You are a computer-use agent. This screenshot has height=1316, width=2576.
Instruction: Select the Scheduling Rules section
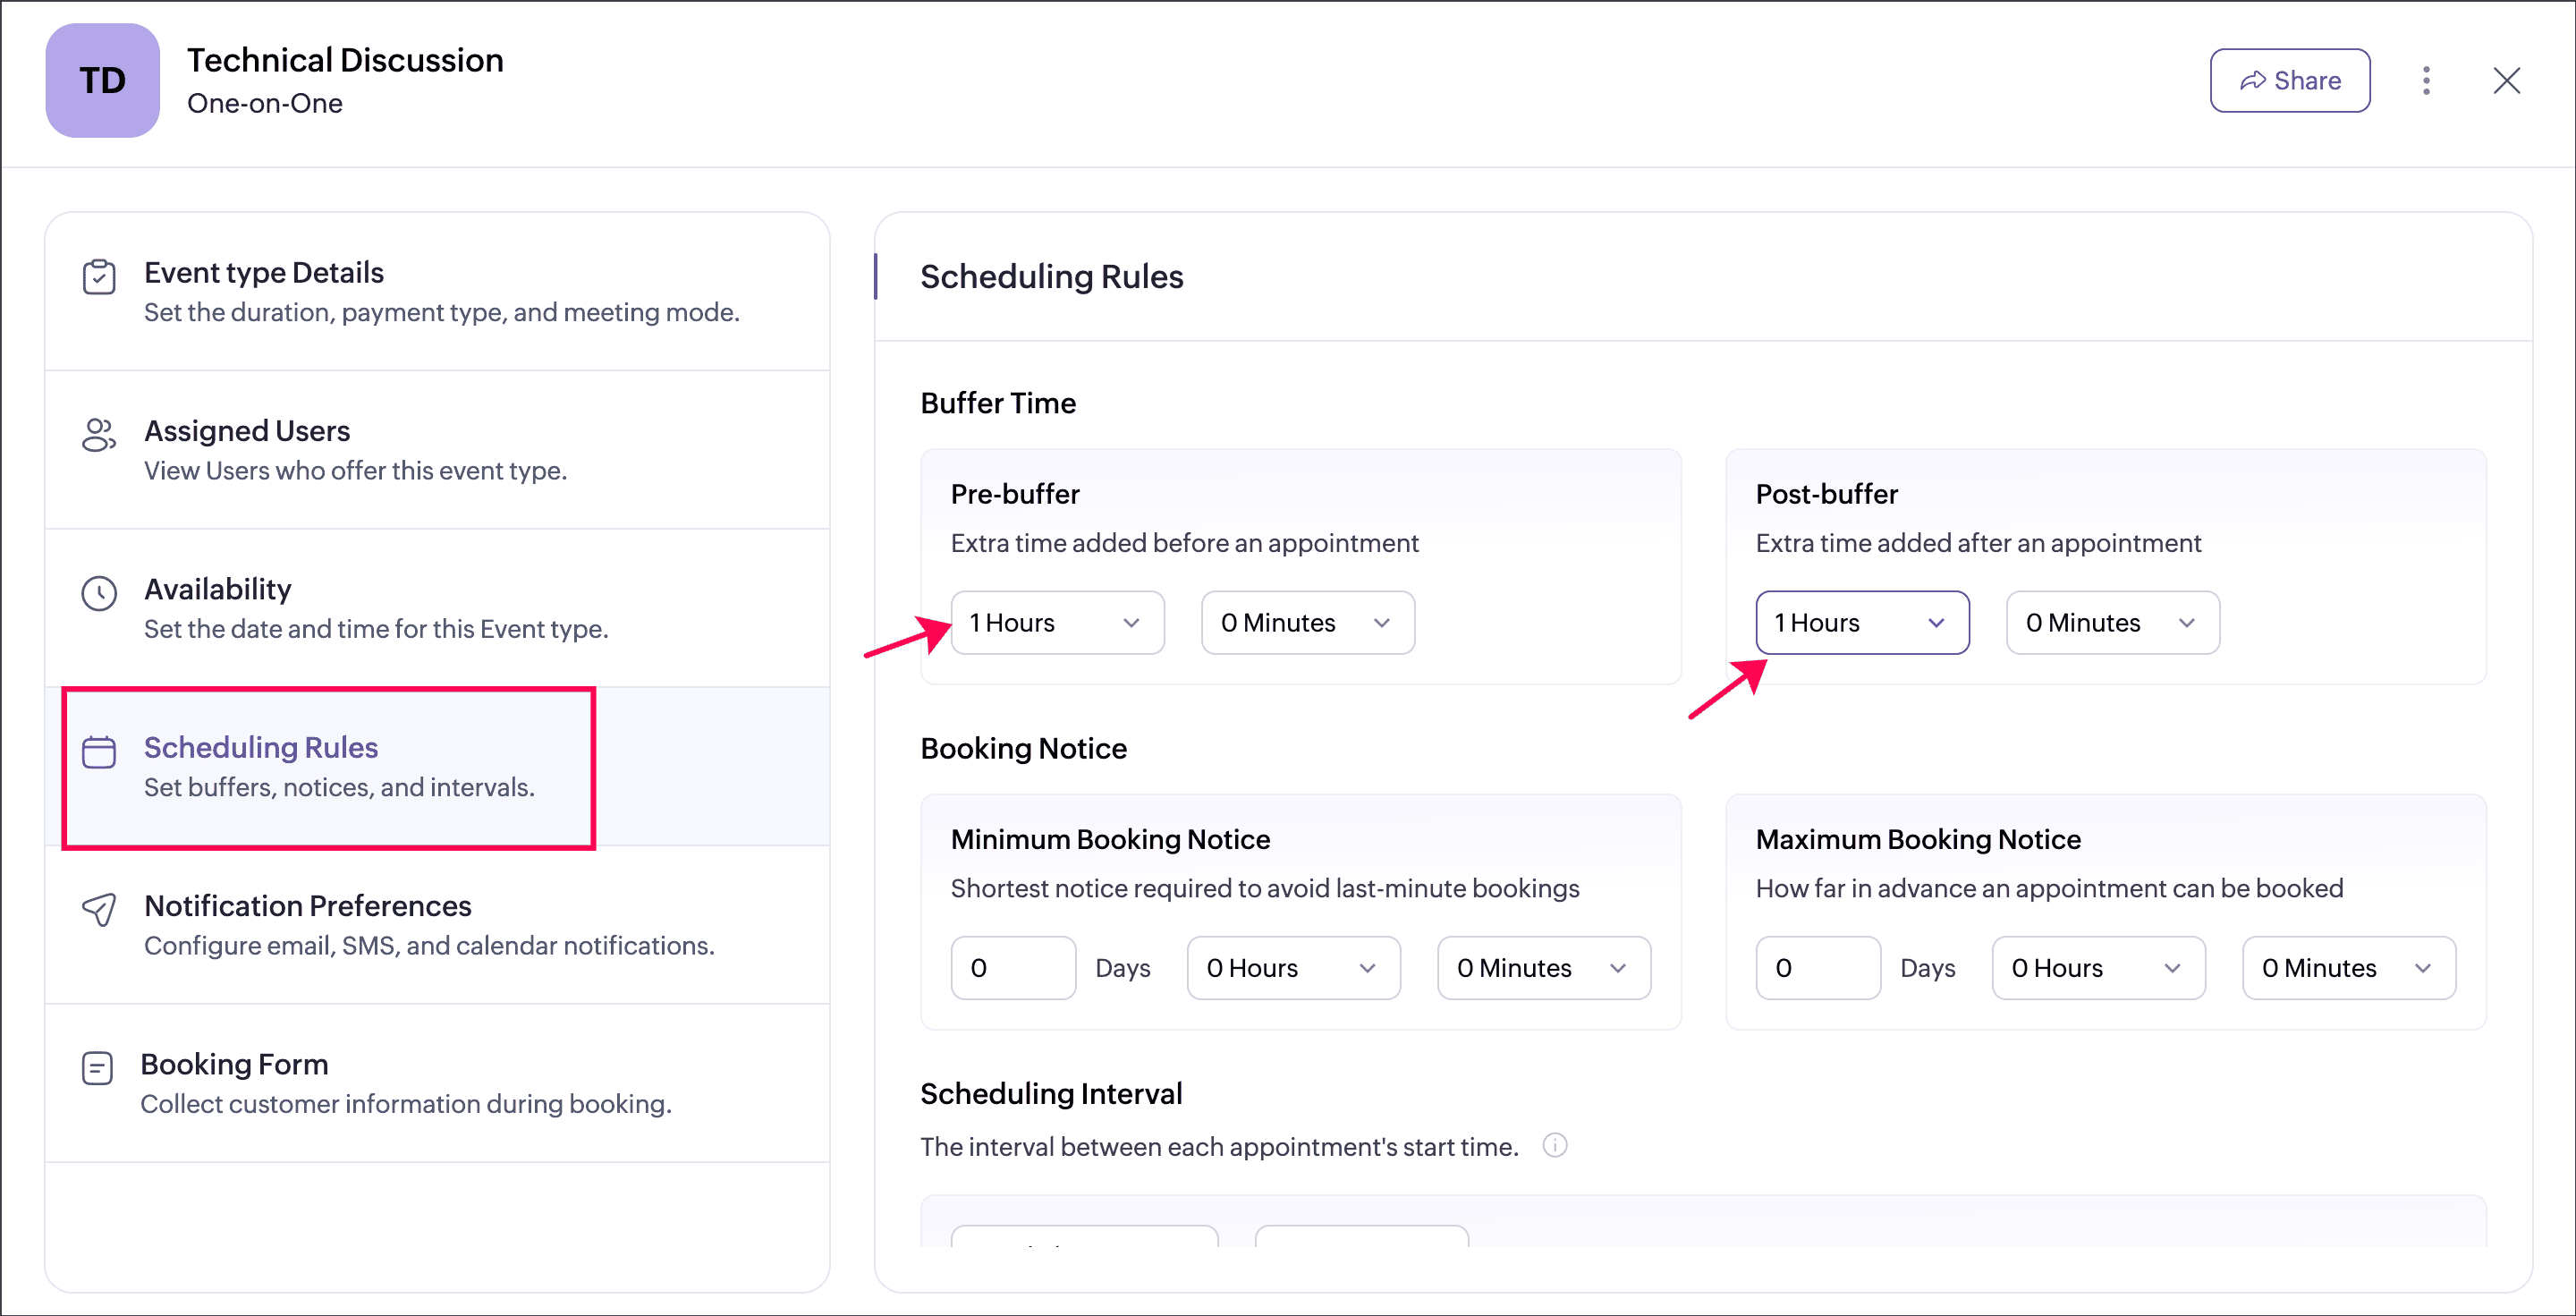pyautogui.click(x=437, y=767)
